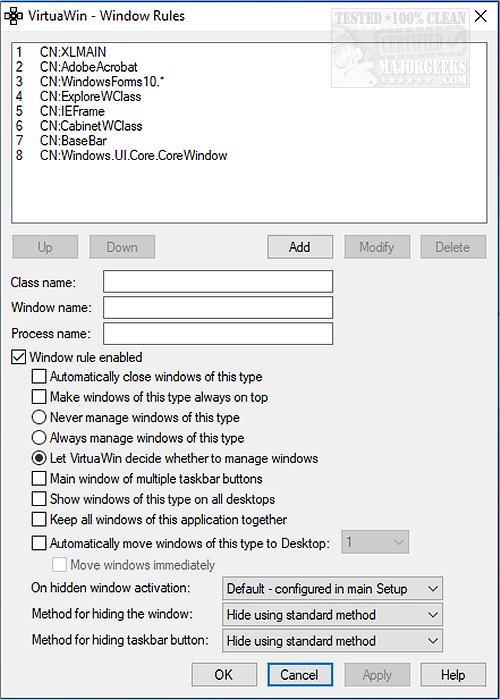Screen dimensions: 500x700
Task: Open the Desktop number dropdown
Action: [375, 542]
